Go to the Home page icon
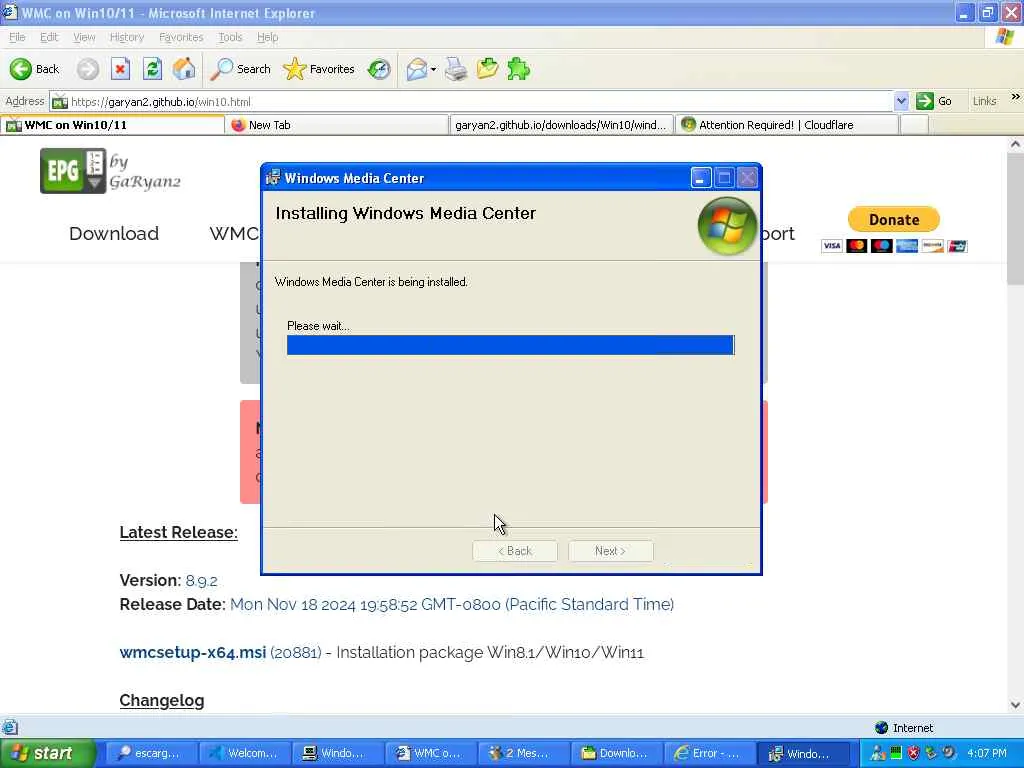The image size is (1024, 768). [x=184, y=69]
